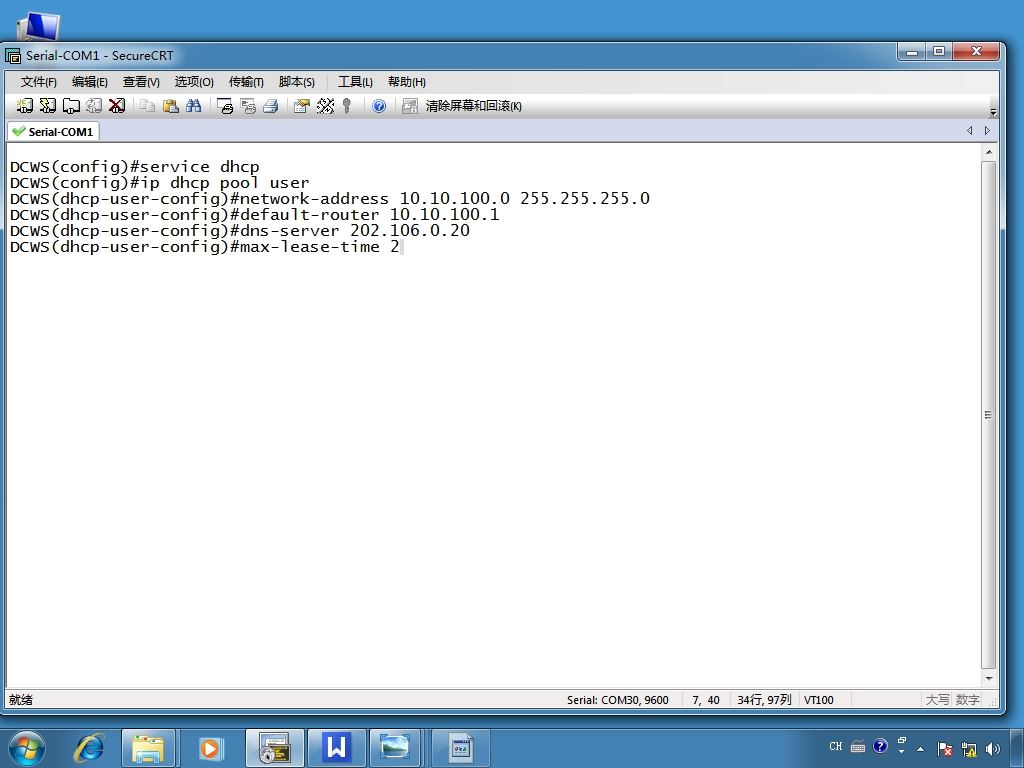The image size is (1024, 768).
Task: Click the terminal scrollbar down arrow
Action: (989, 679)
